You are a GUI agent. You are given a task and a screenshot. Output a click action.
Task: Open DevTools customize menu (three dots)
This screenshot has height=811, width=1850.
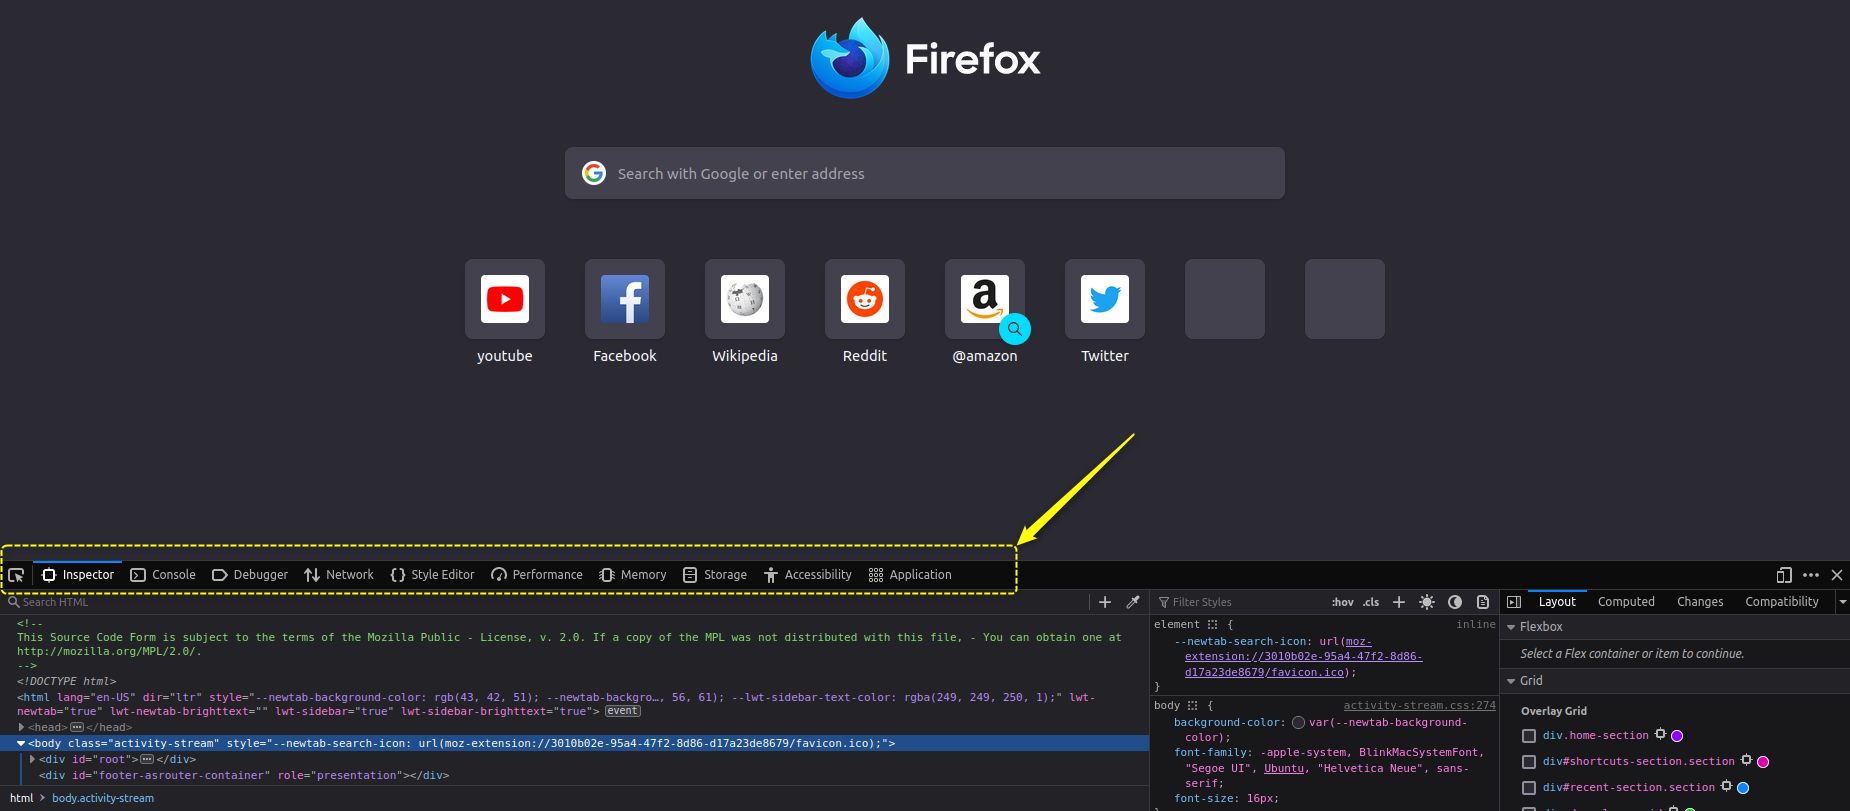point(1811,575)
